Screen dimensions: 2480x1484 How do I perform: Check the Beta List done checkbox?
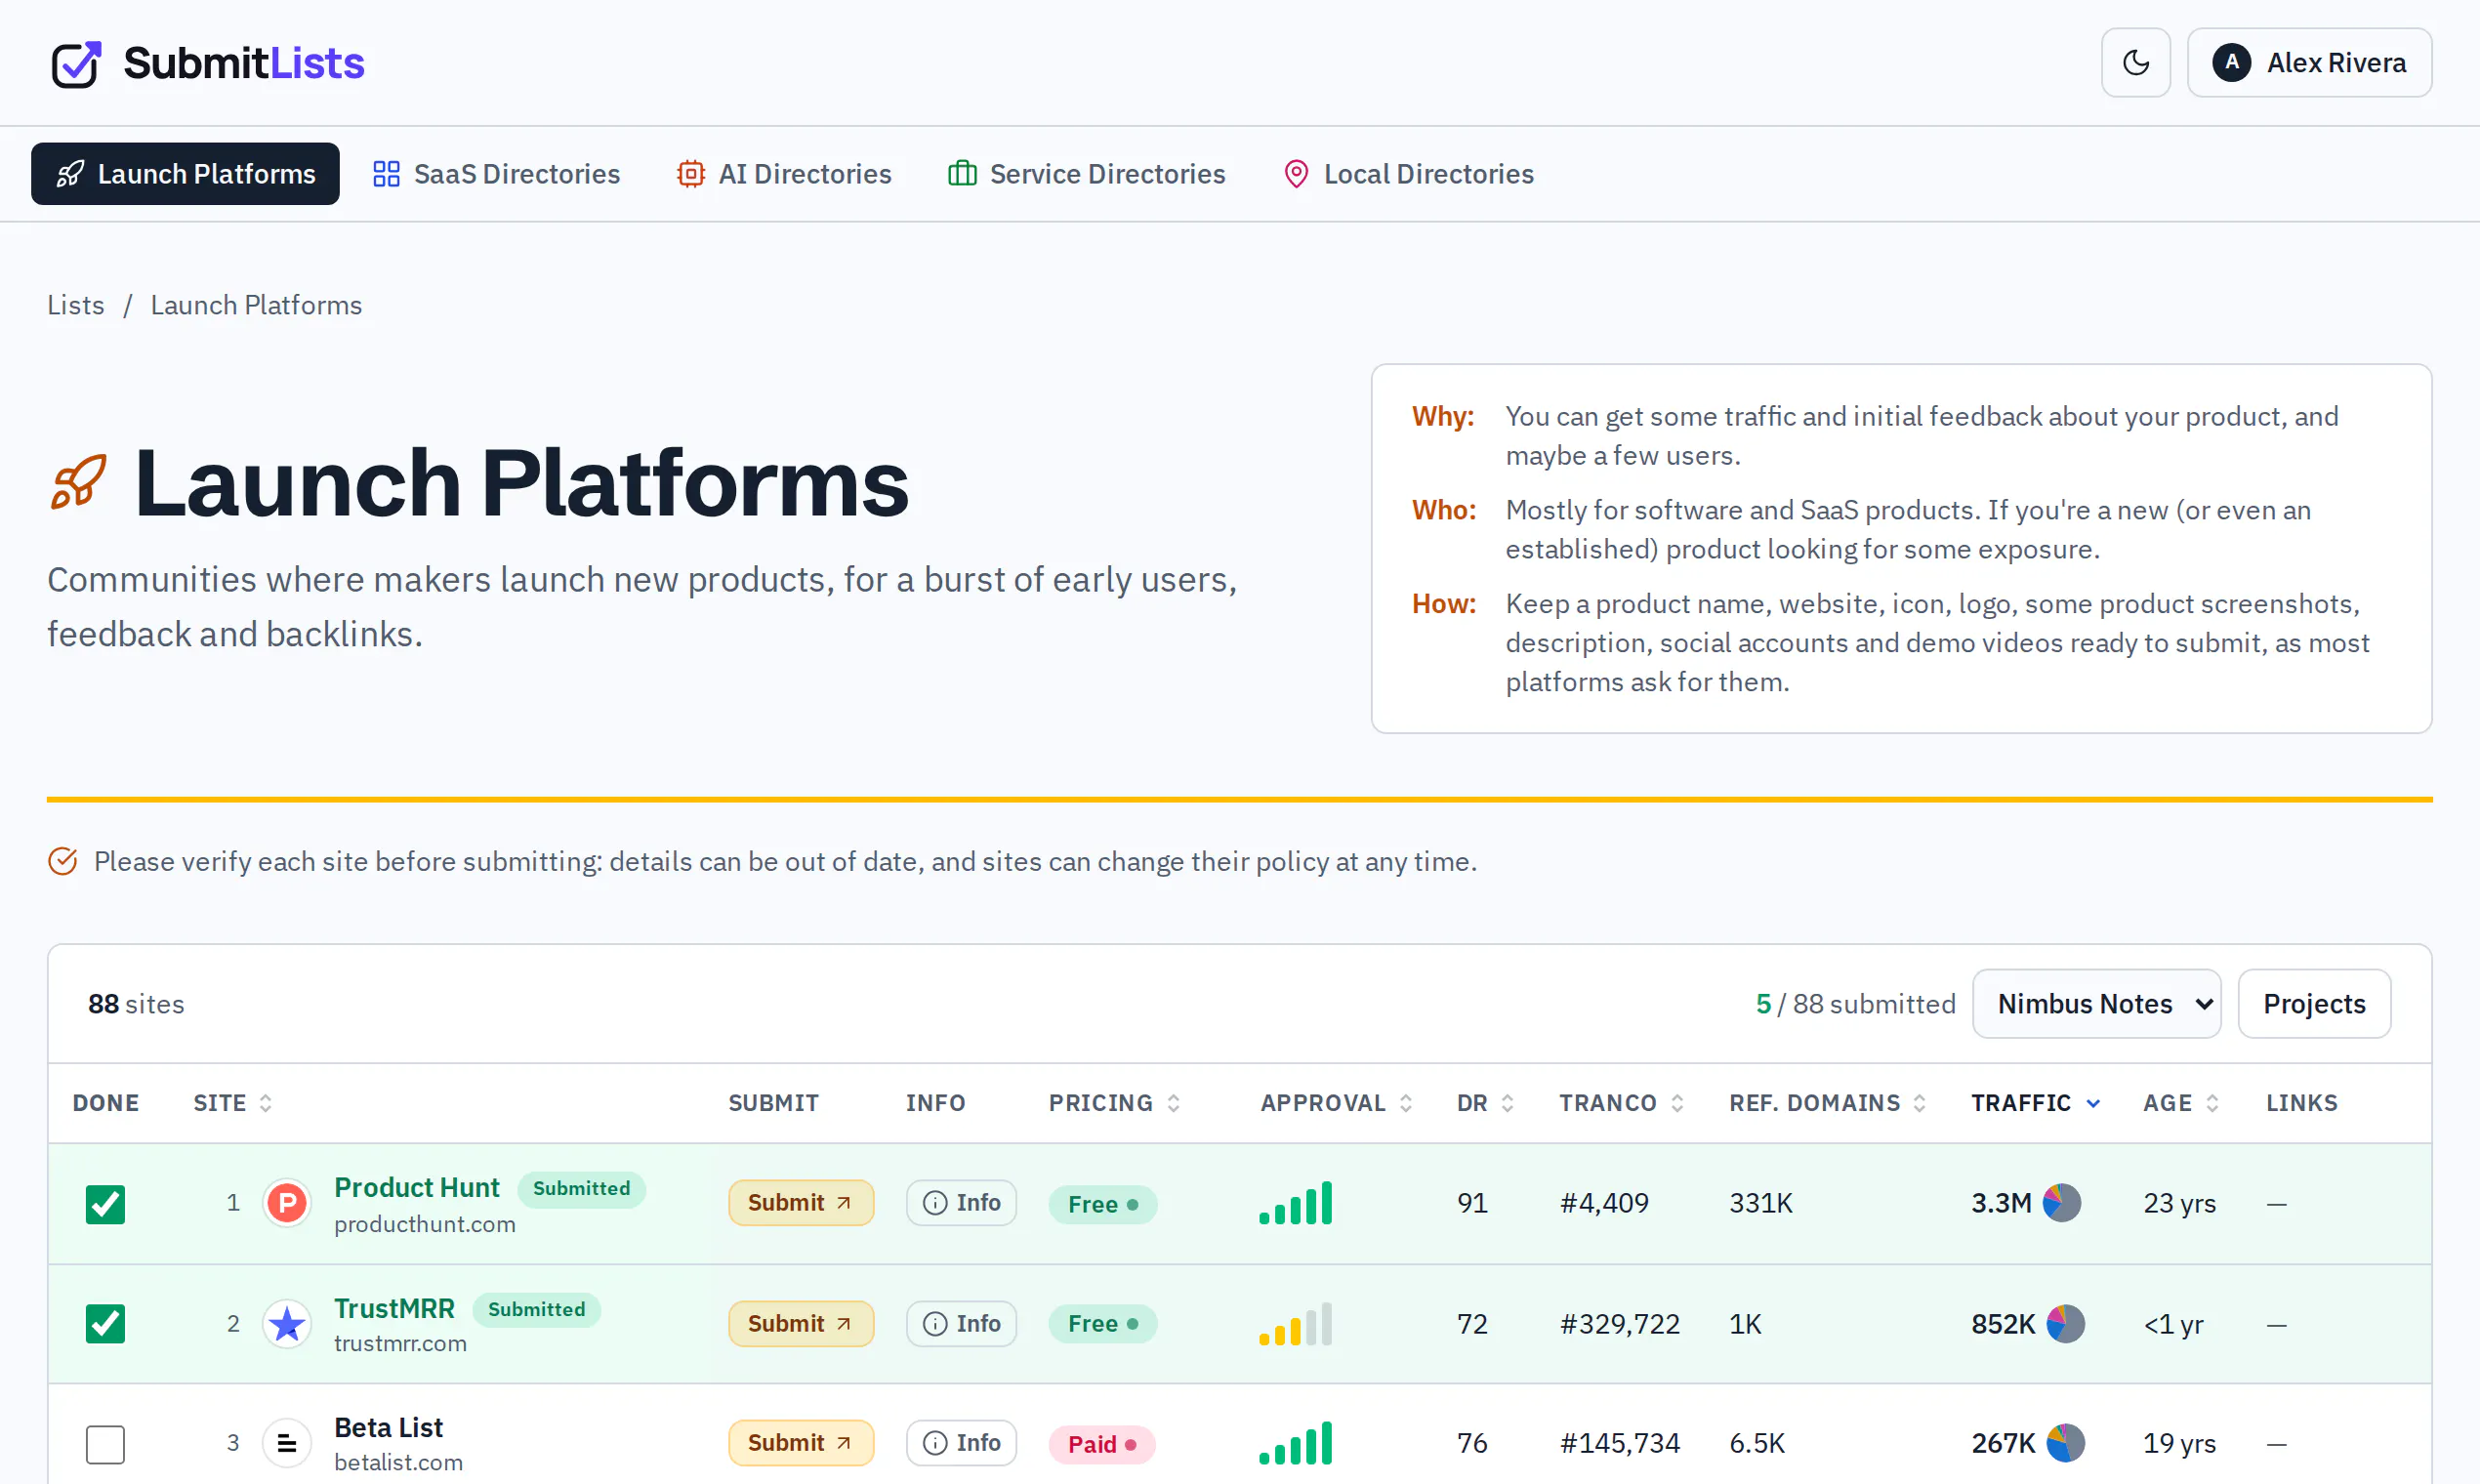[105, 1444]
